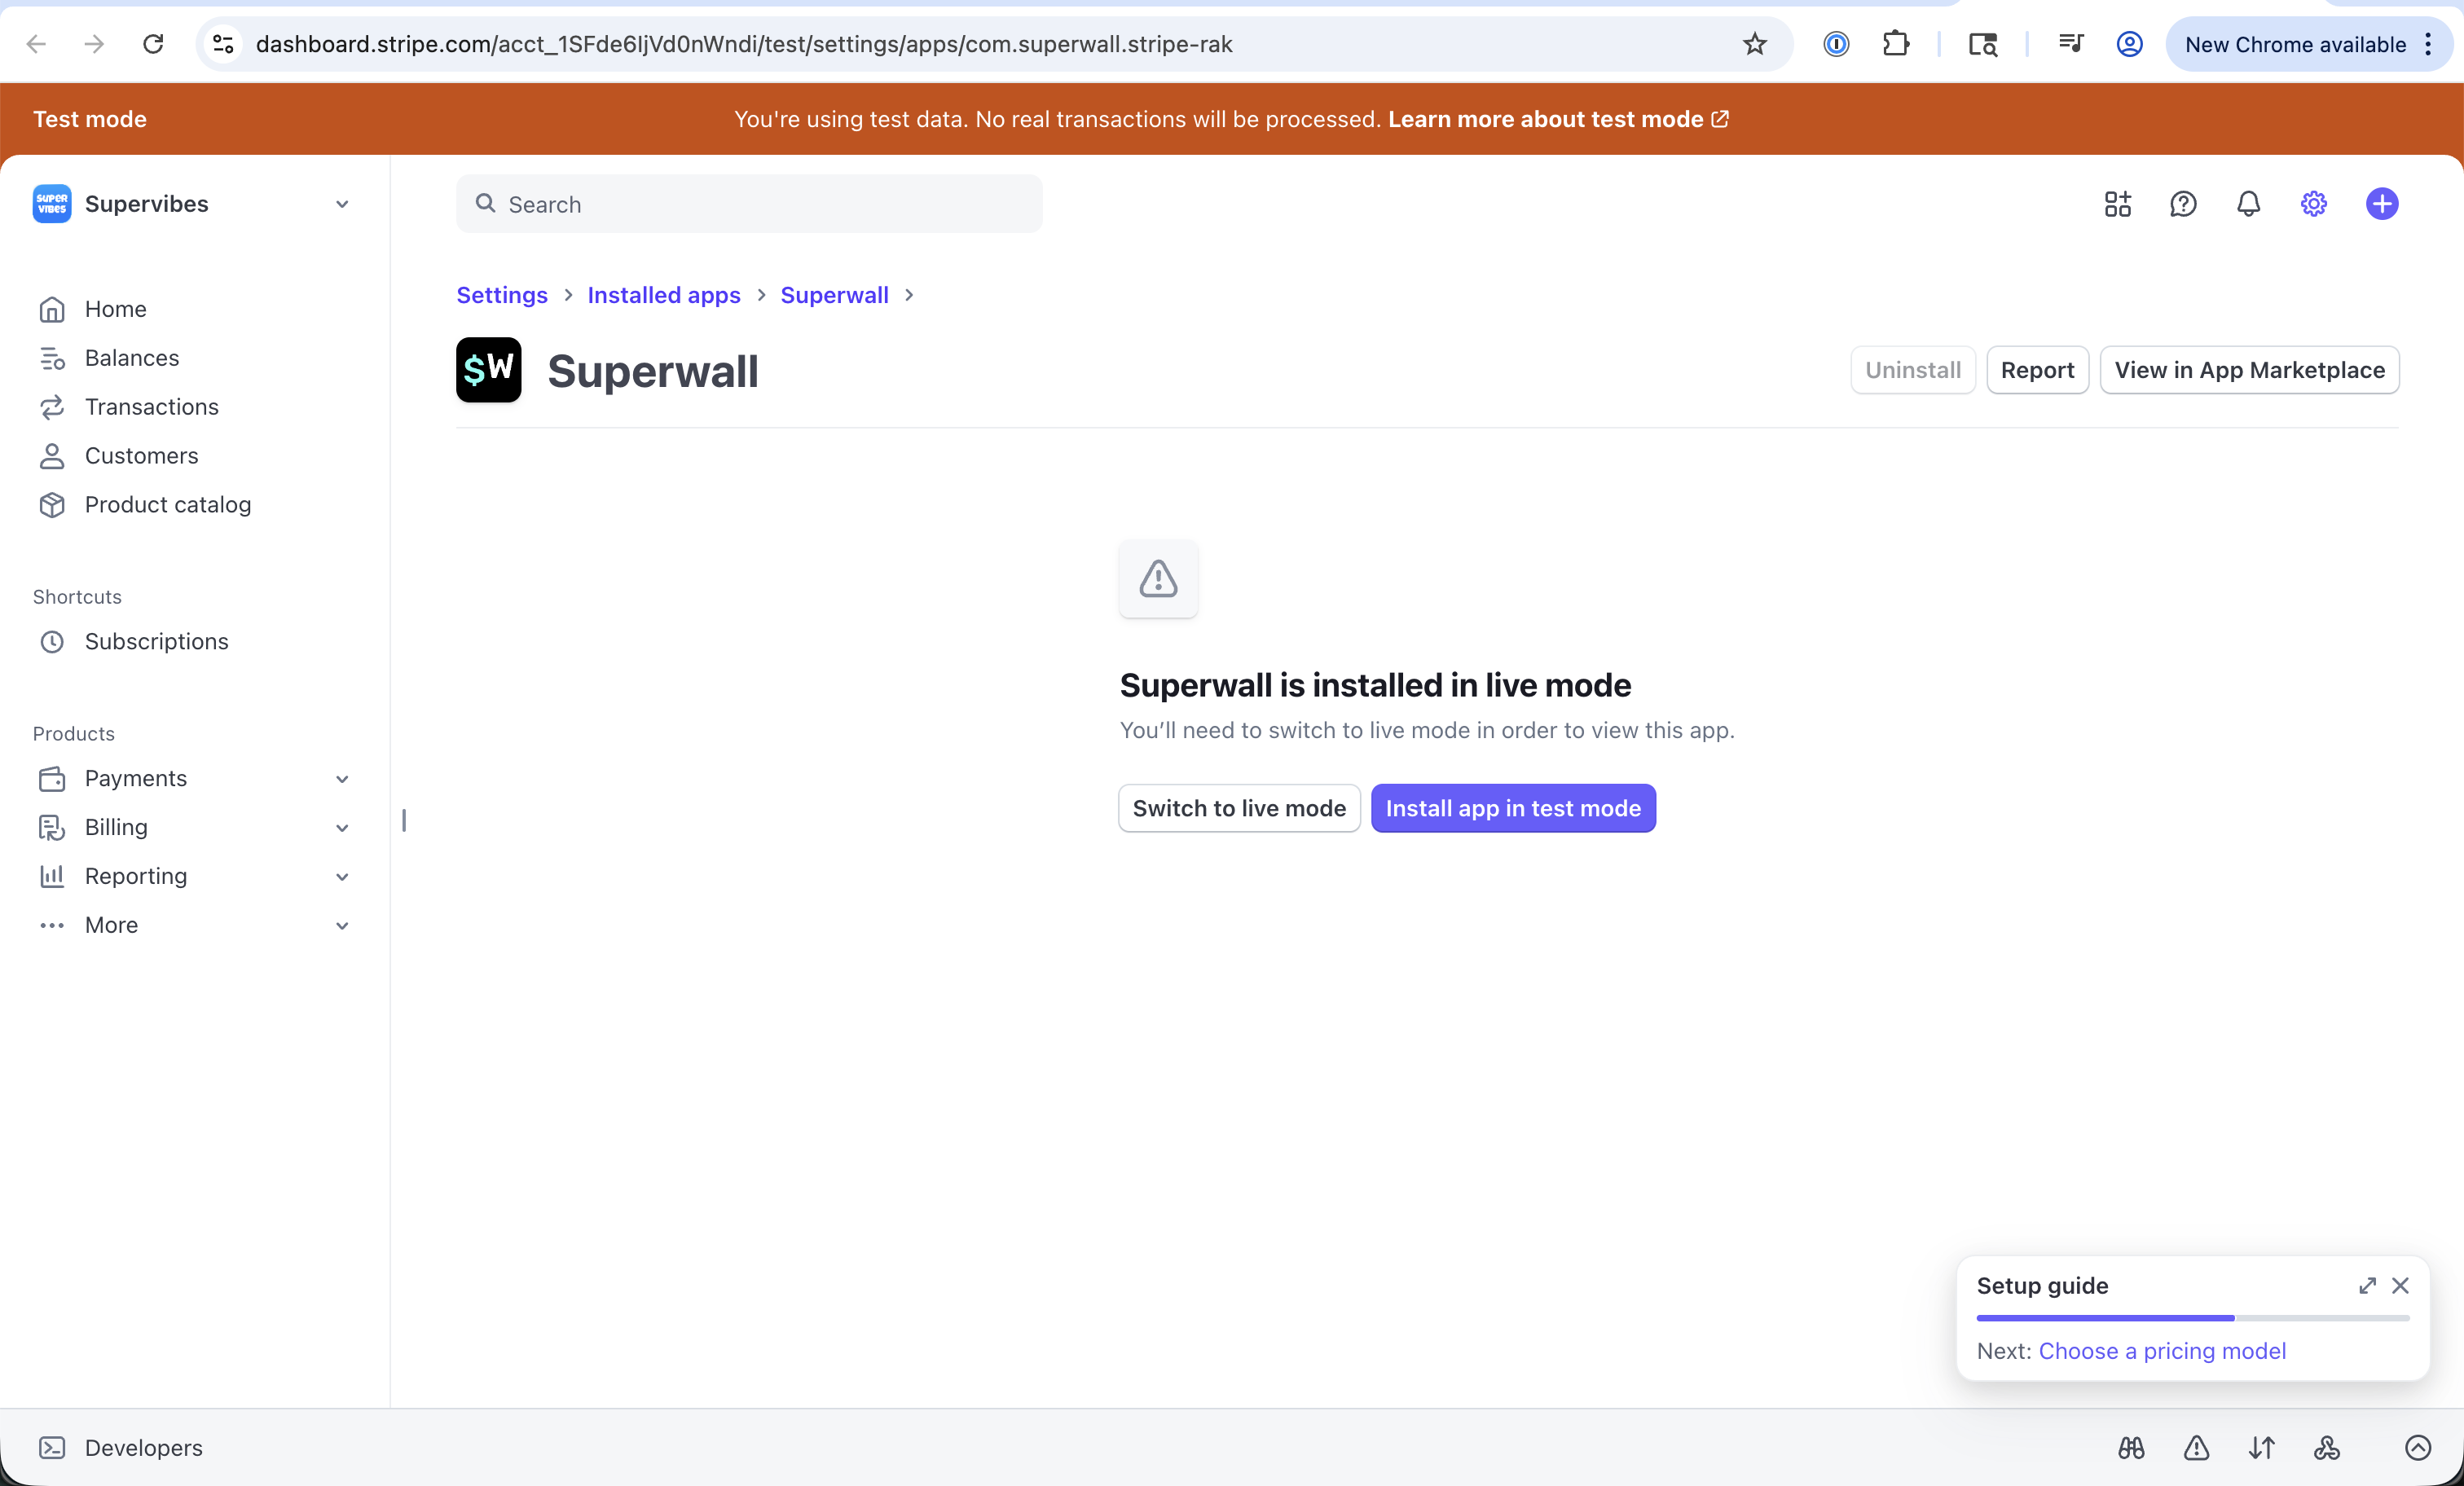Click the Installed apps breadcrumb link
The width and height of the screenshot is (2464, 1486).
pyautogui.click(x=663, y=295)
